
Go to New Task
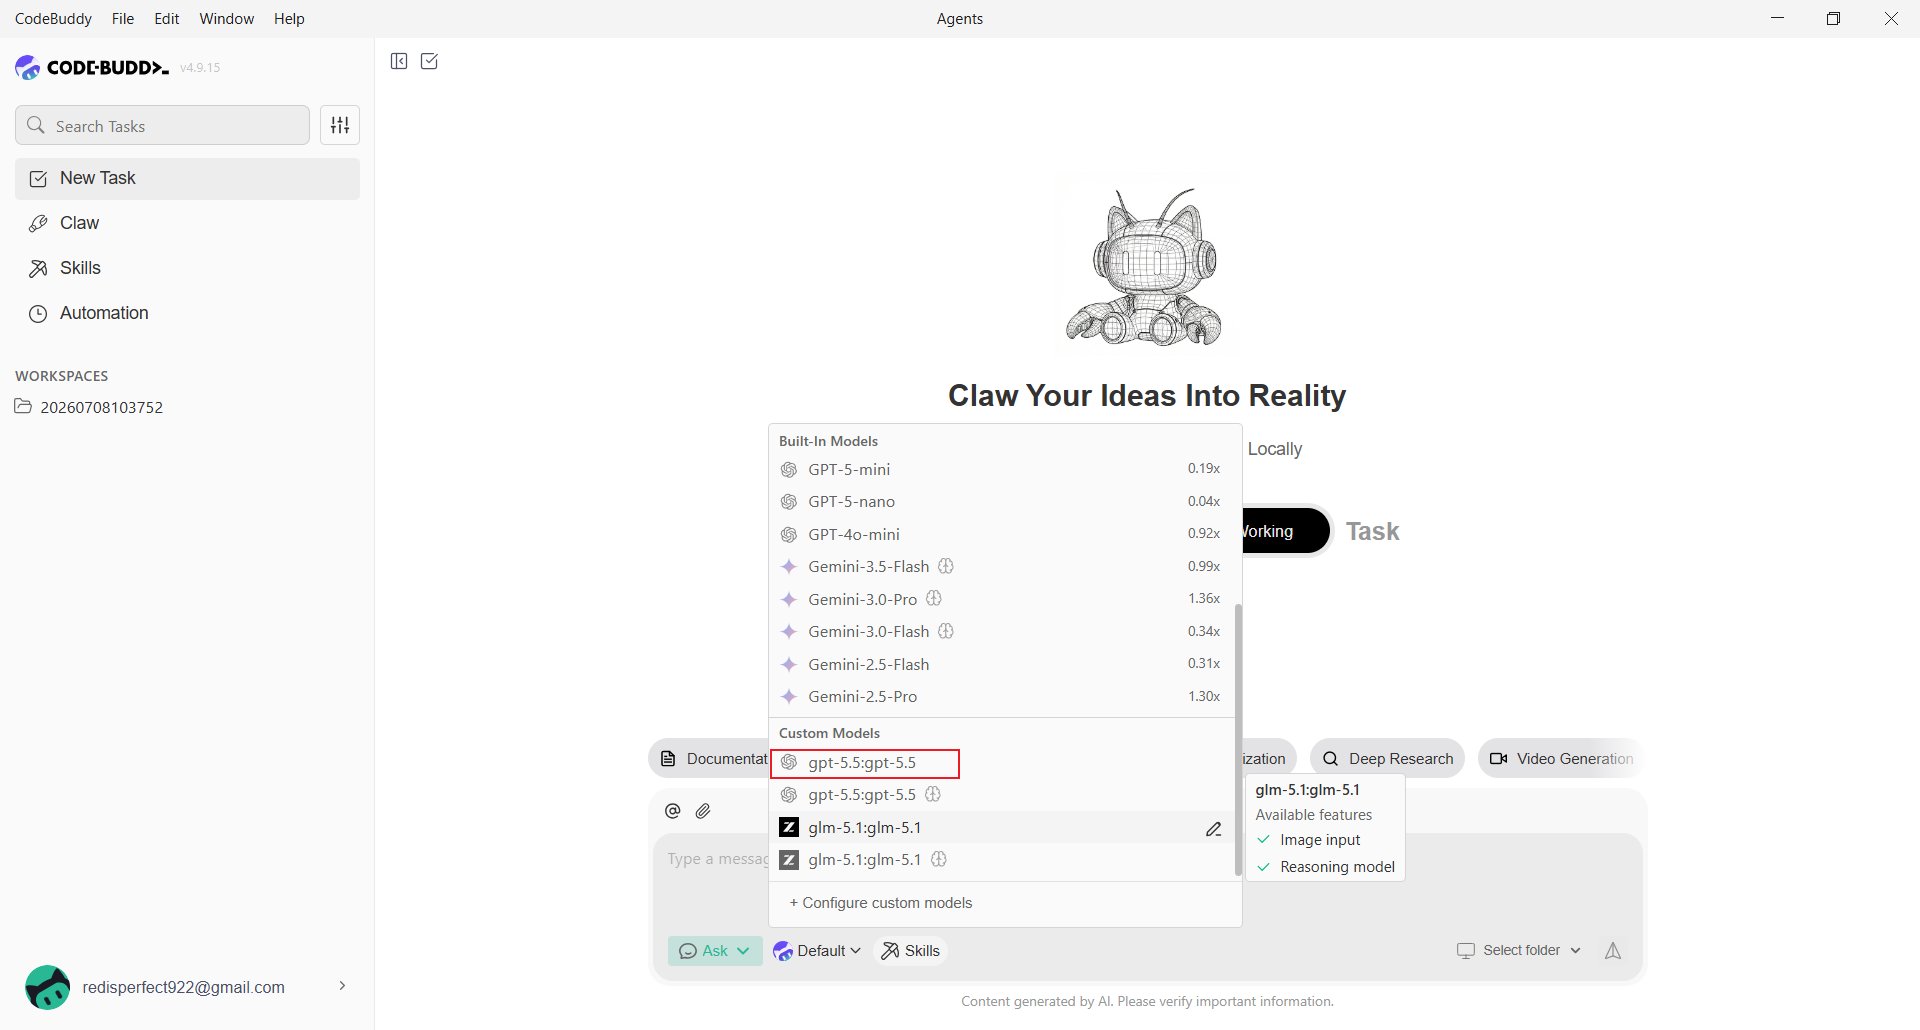click(187, 178)
